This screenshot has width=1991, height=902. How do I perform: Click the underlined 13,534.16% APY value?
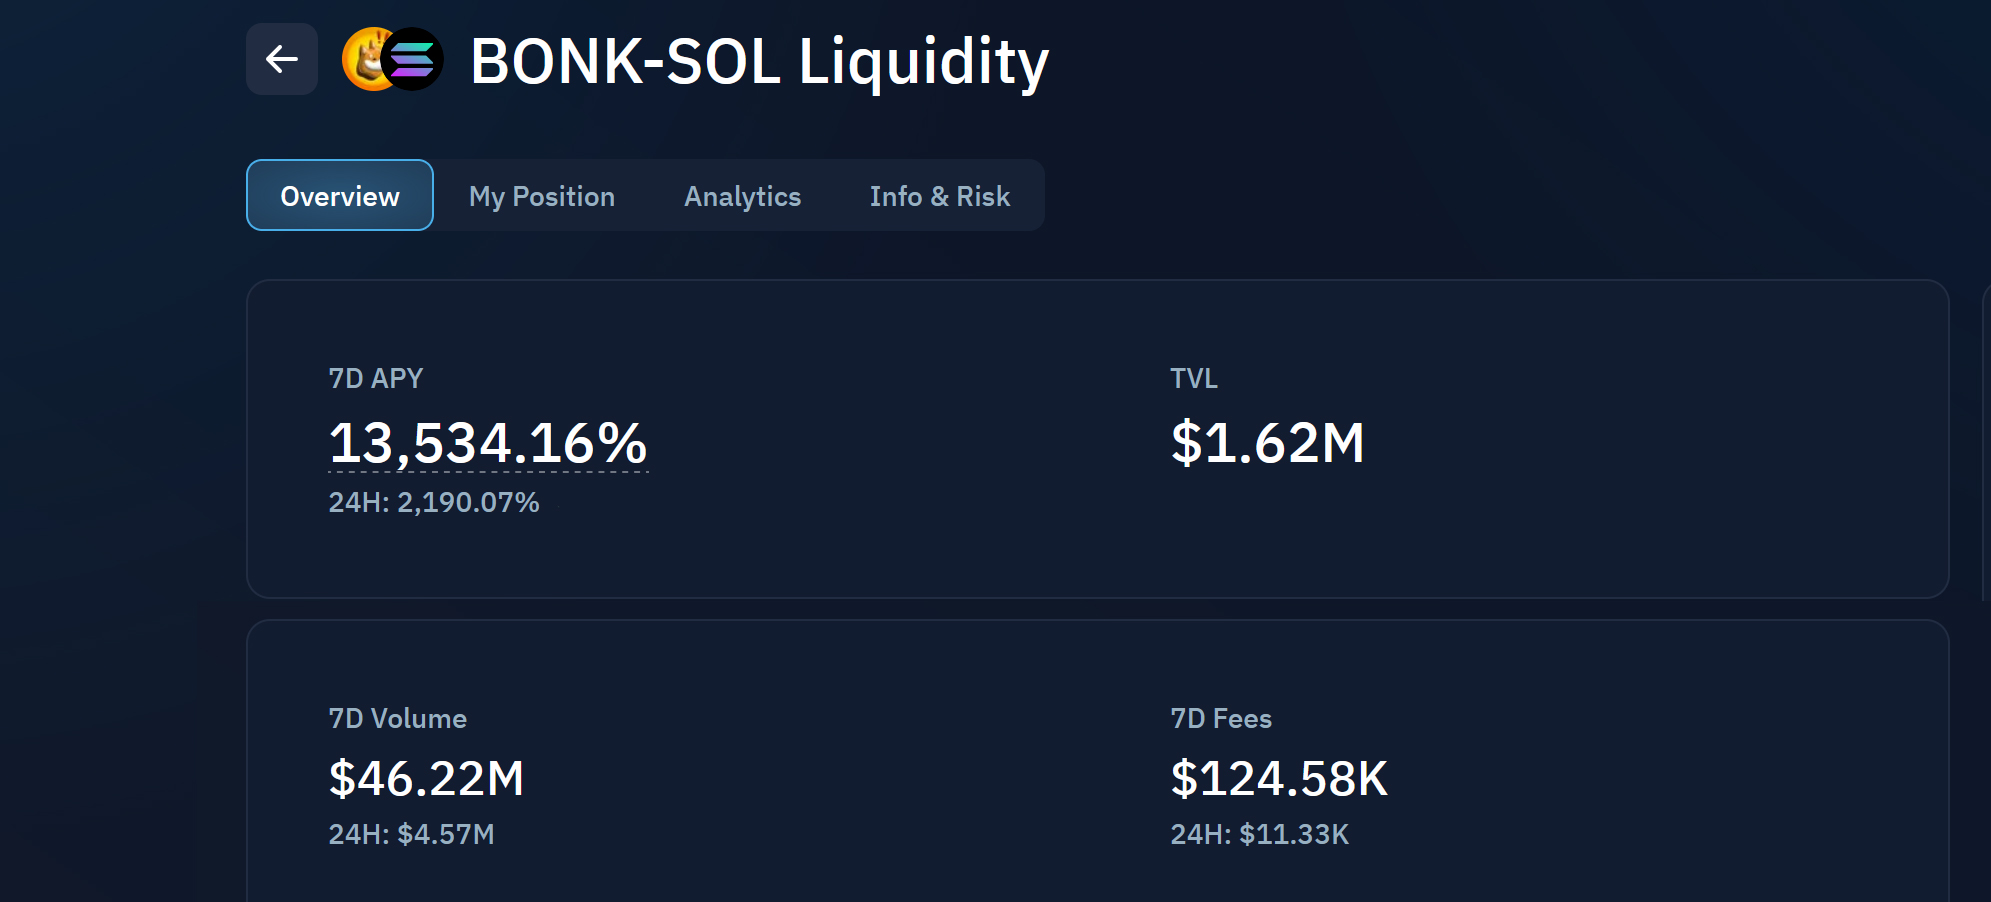pyautogui.click(x=488, y=443)
